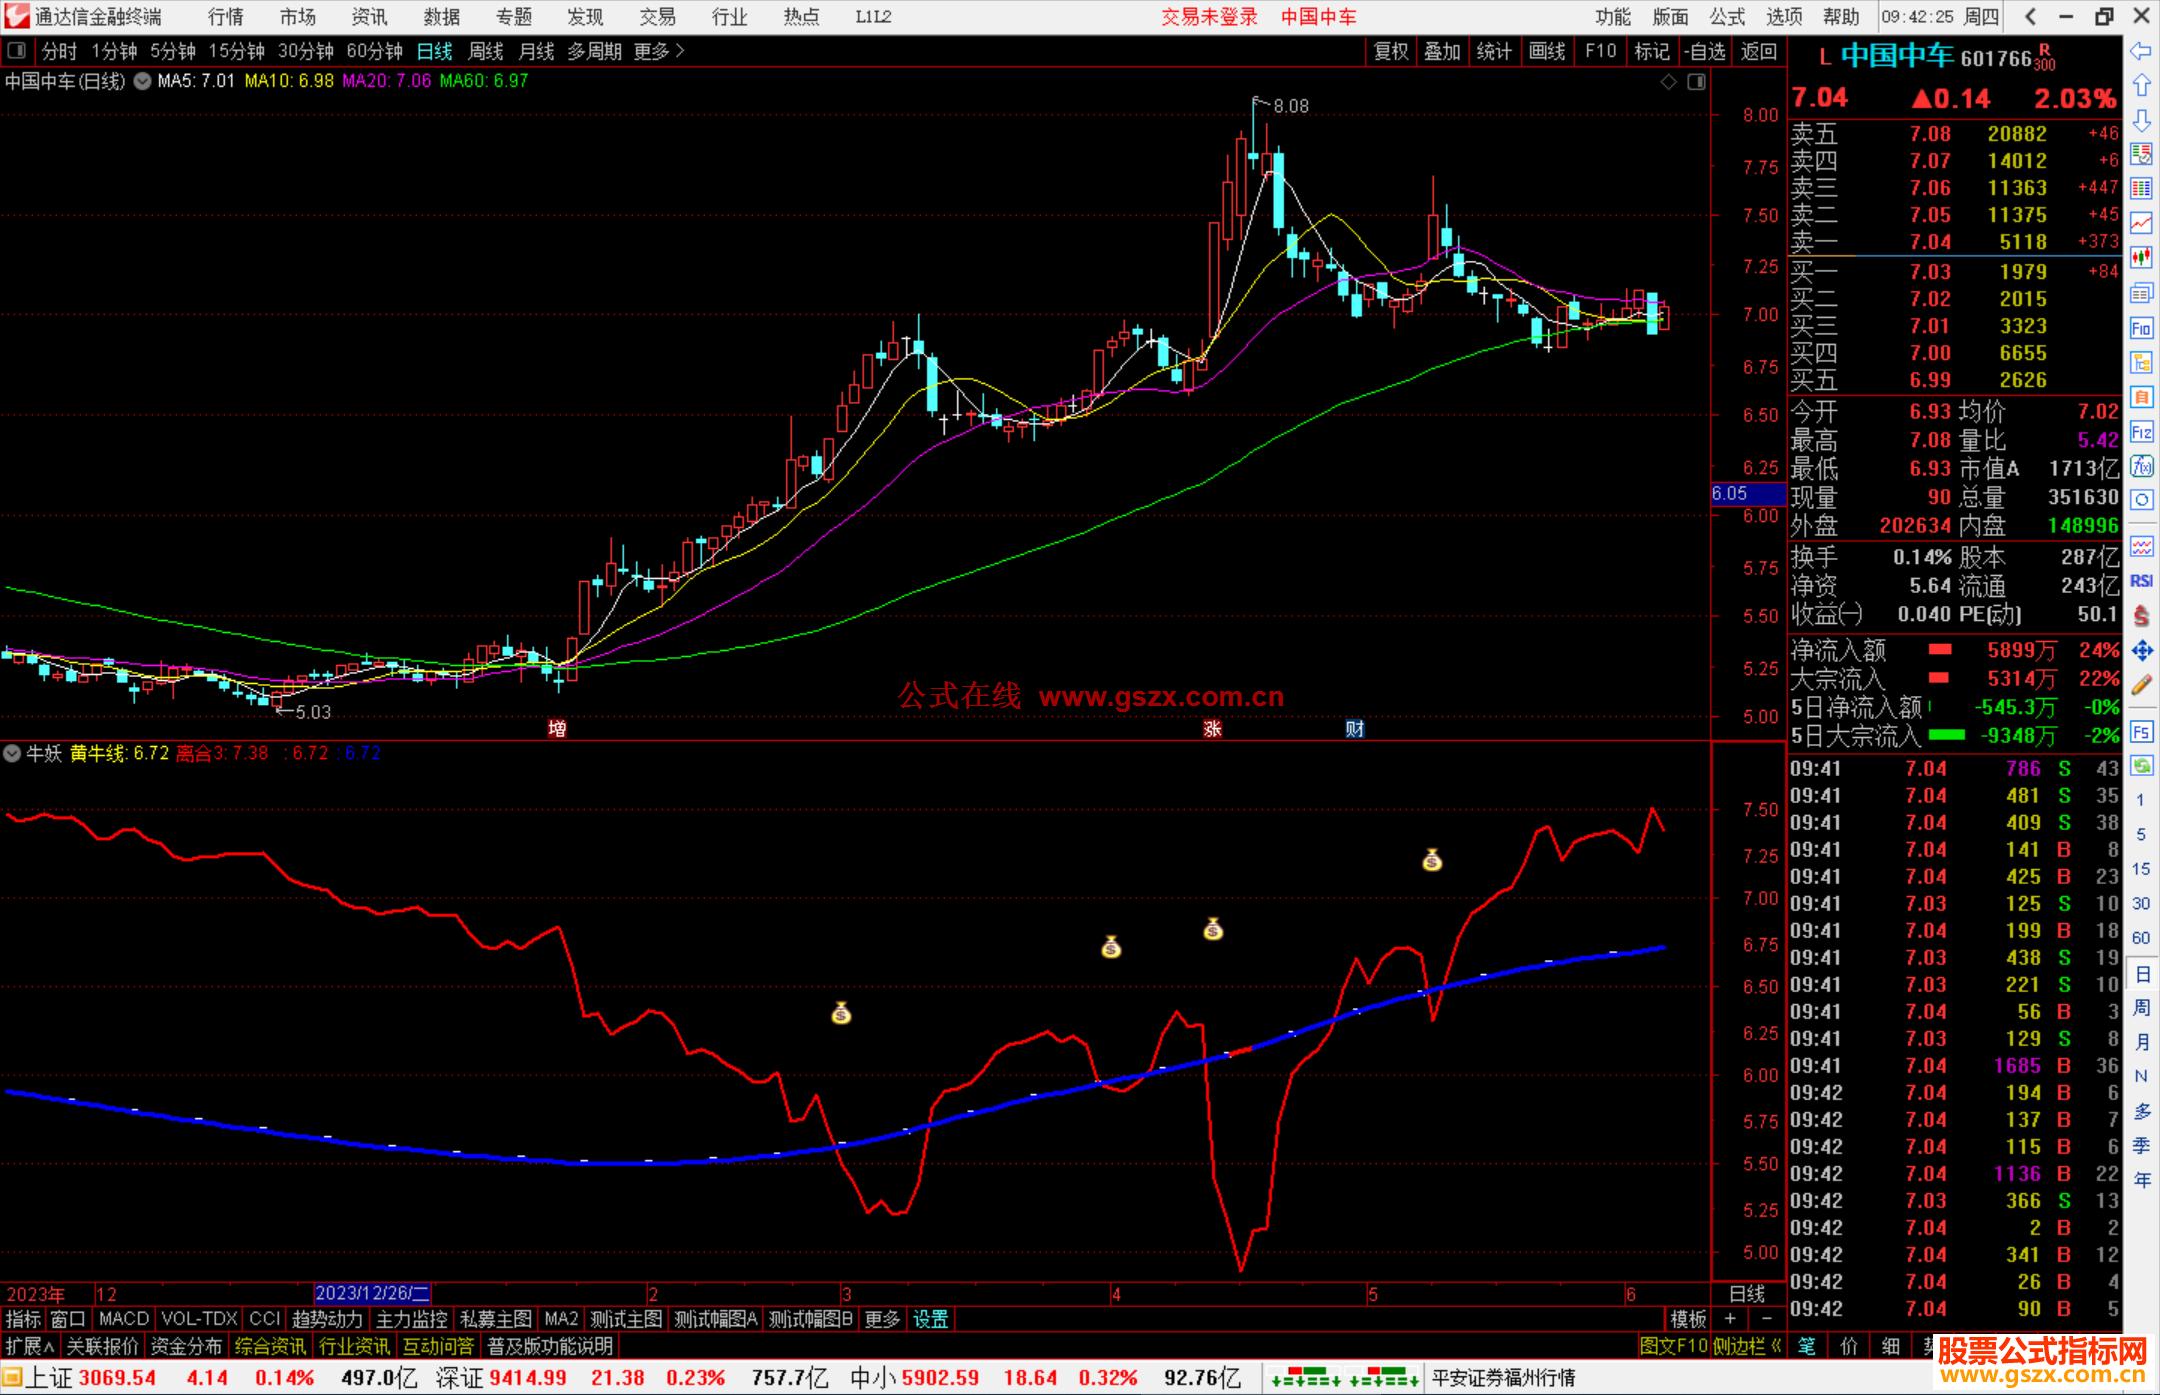Click the blue left-arrow back icon

(x=2141, y=51)
